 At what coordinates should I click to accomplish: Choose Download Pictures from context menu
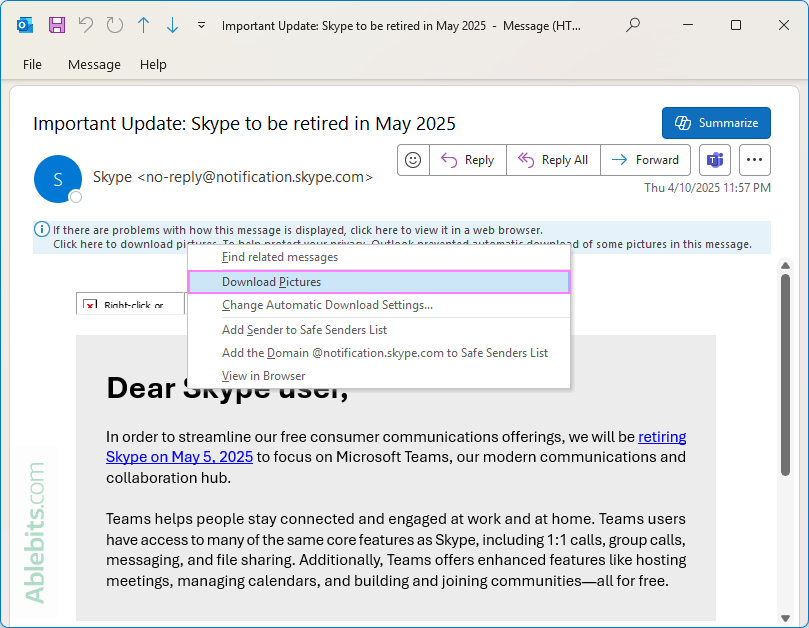pyautogui.click(x=379, y=282)
